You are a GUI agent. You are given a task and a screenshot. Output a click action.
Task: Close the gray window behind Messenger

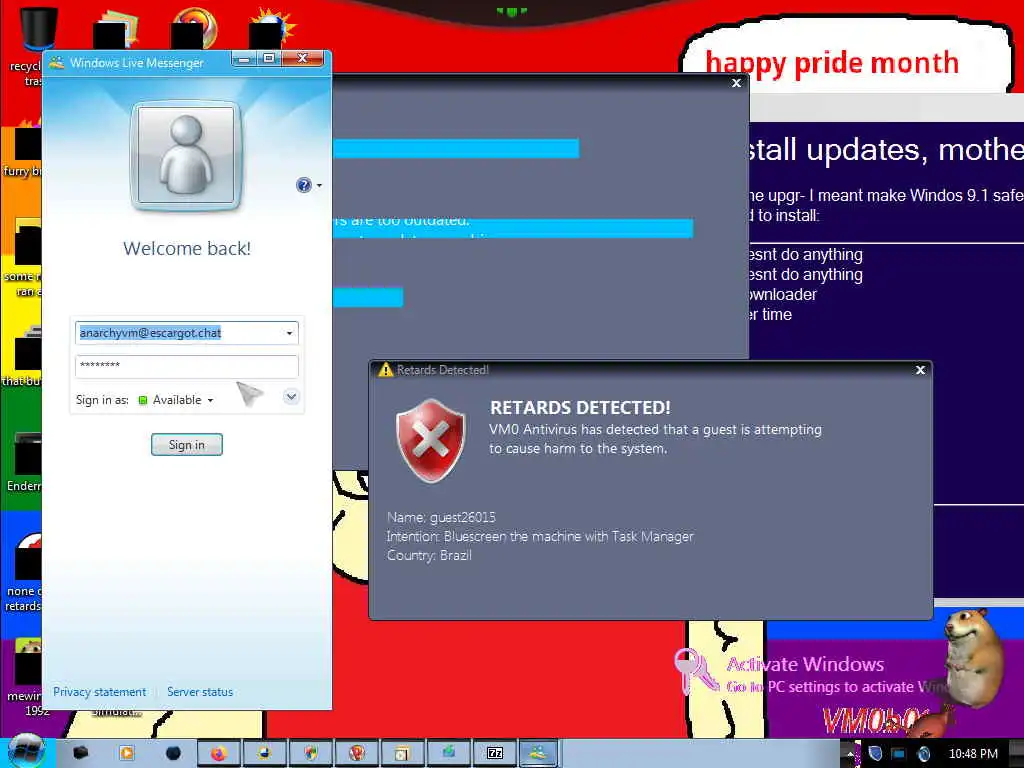click(x=736, y=83)
